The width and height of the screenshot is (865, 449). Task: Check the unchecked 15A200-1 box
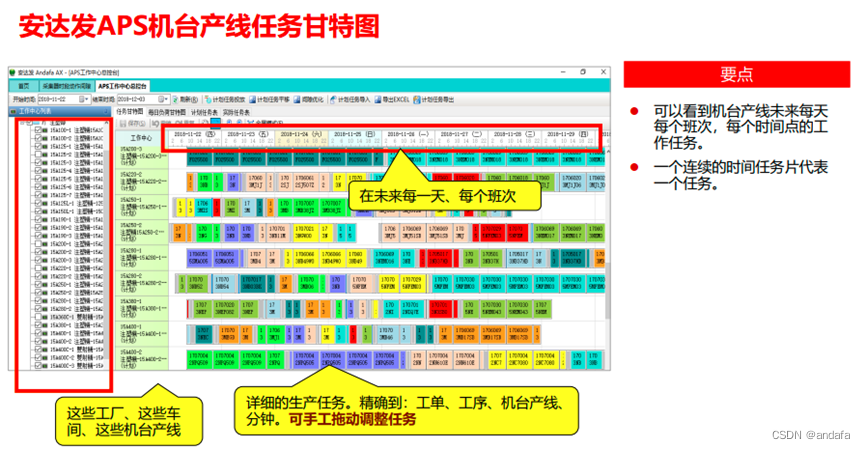coord(38,244)
